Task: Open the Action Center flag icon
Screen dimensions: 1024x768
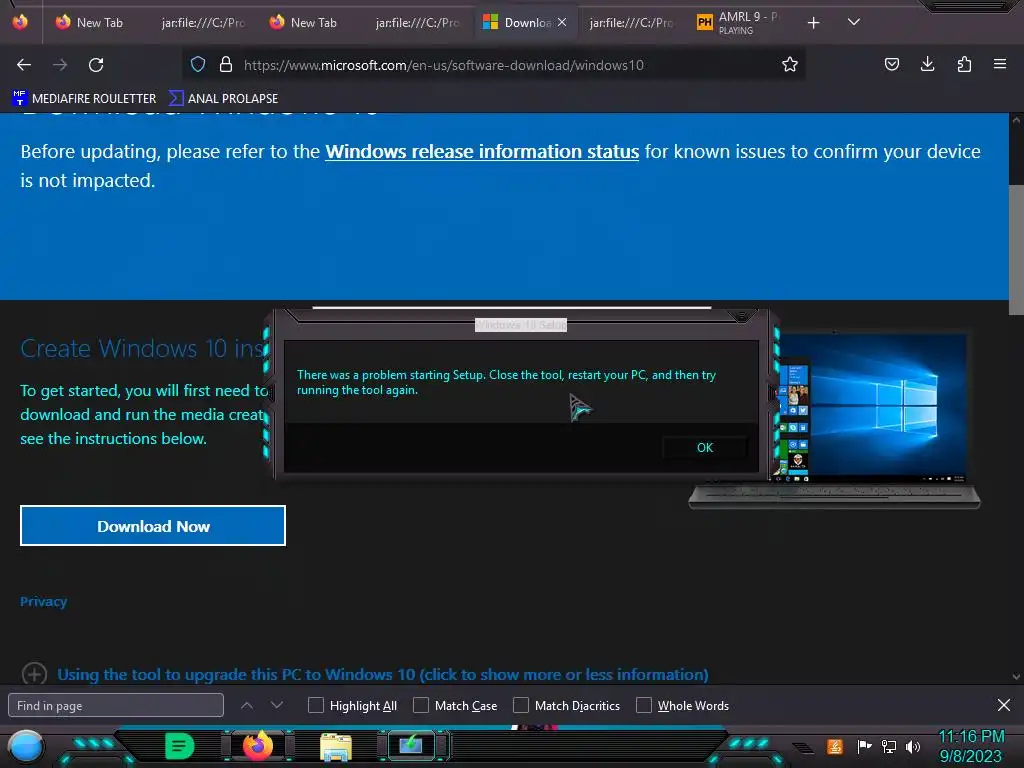Action: click(864, 746)
